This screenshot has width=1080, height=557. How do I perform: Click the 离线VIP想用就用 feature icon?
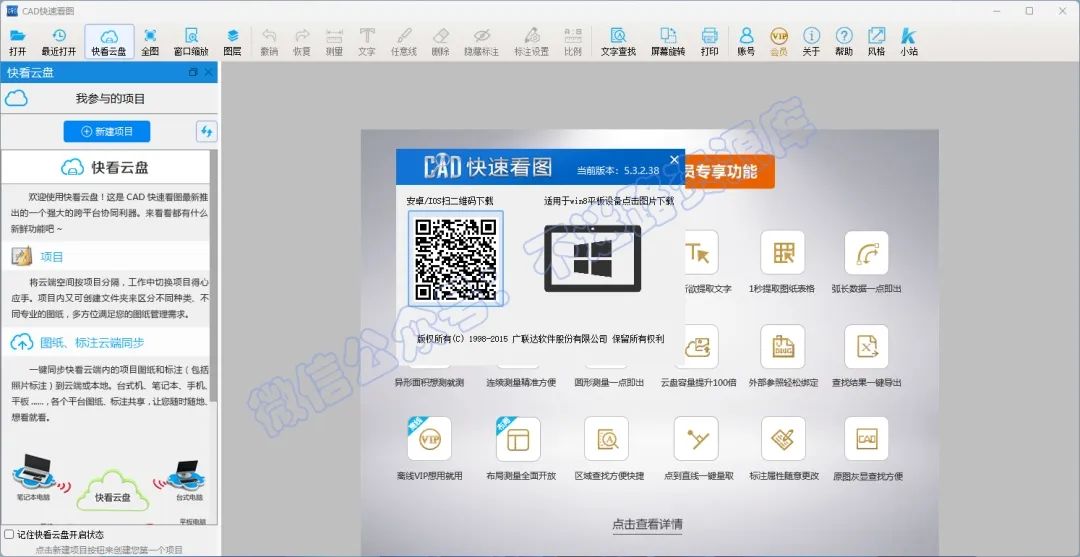429,439
